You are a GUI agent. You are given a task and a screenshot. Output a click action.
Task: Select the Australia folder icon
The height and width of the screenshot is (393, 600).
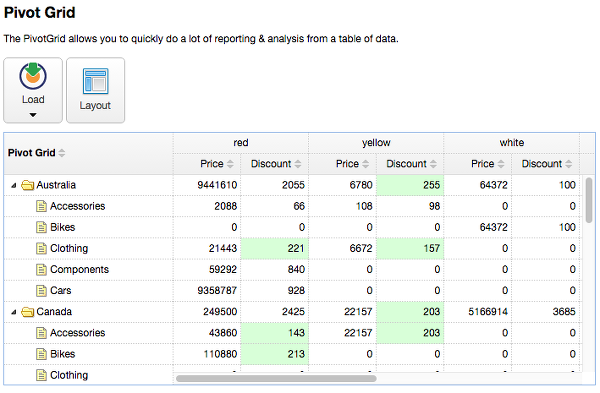(28, 185)
